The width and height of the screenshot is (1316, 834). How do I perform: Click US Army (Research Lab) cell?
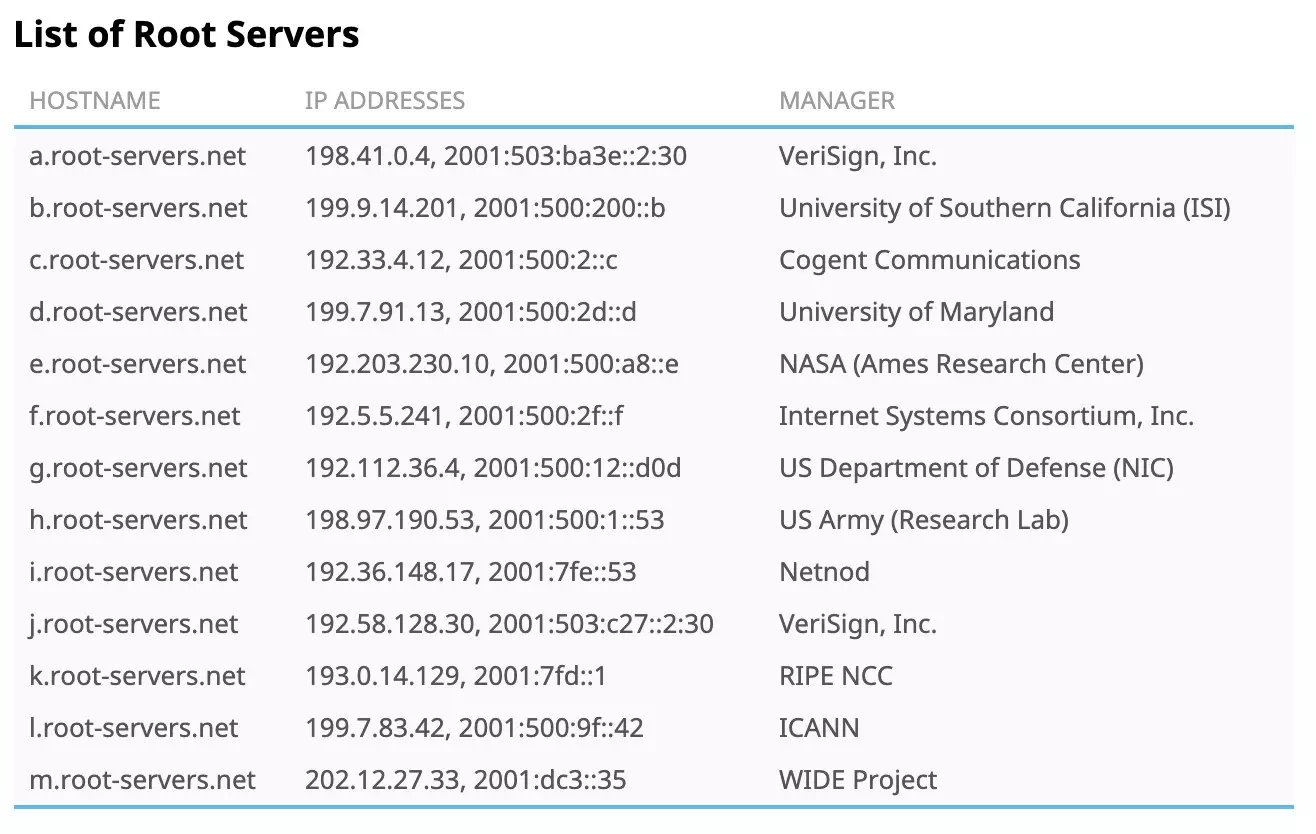click(x=924, y=520)
